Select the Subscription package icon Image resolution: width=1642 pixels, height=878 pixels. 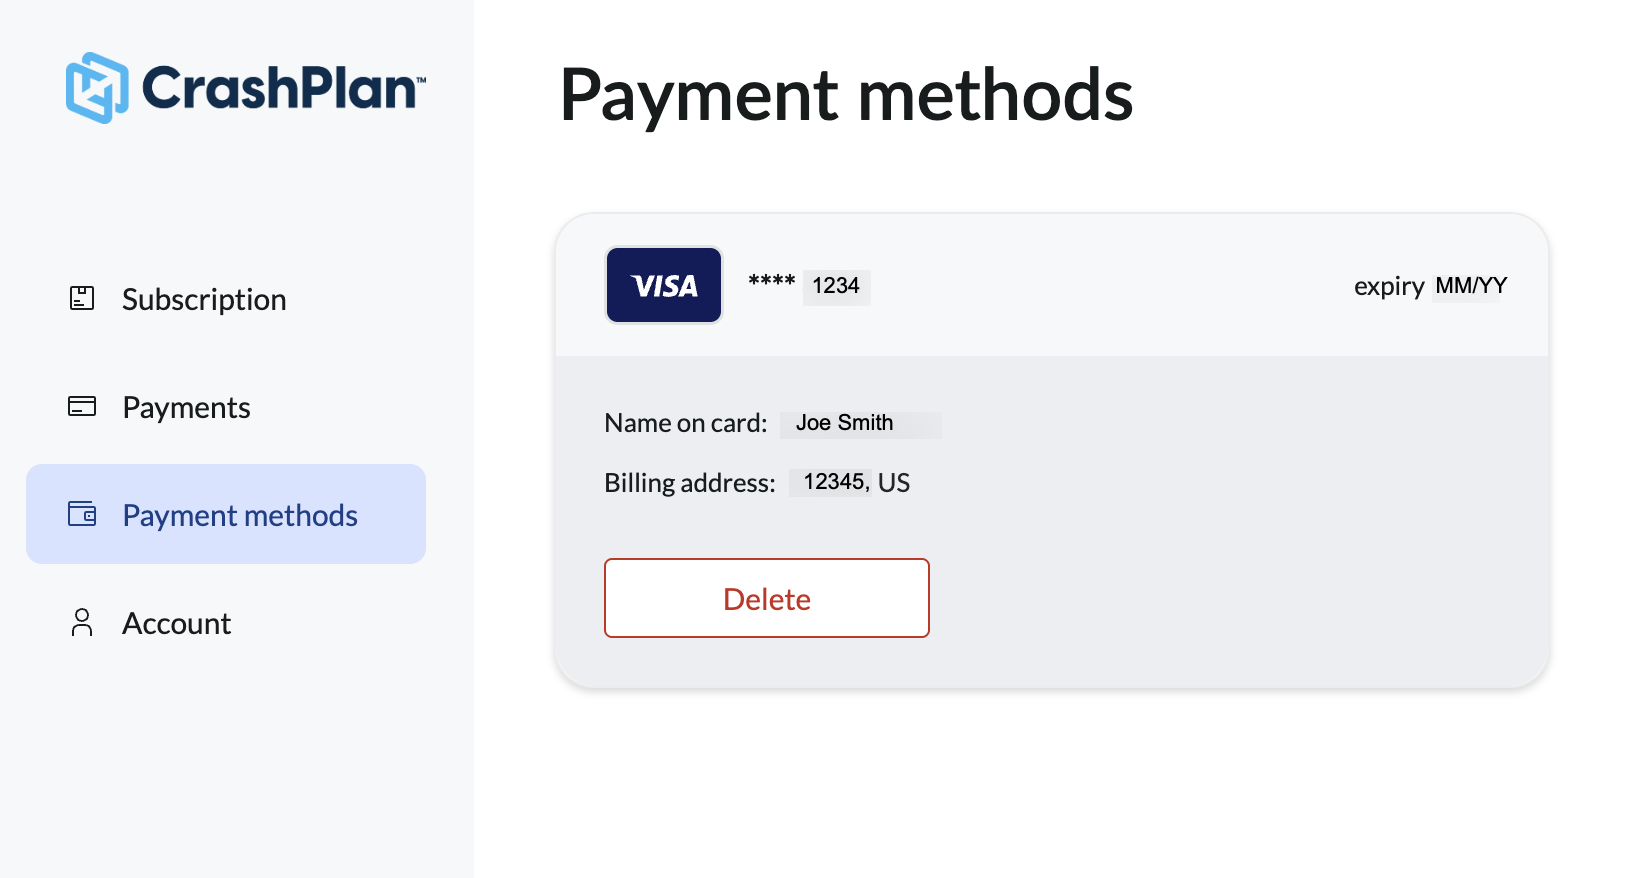tap(81, 298)
